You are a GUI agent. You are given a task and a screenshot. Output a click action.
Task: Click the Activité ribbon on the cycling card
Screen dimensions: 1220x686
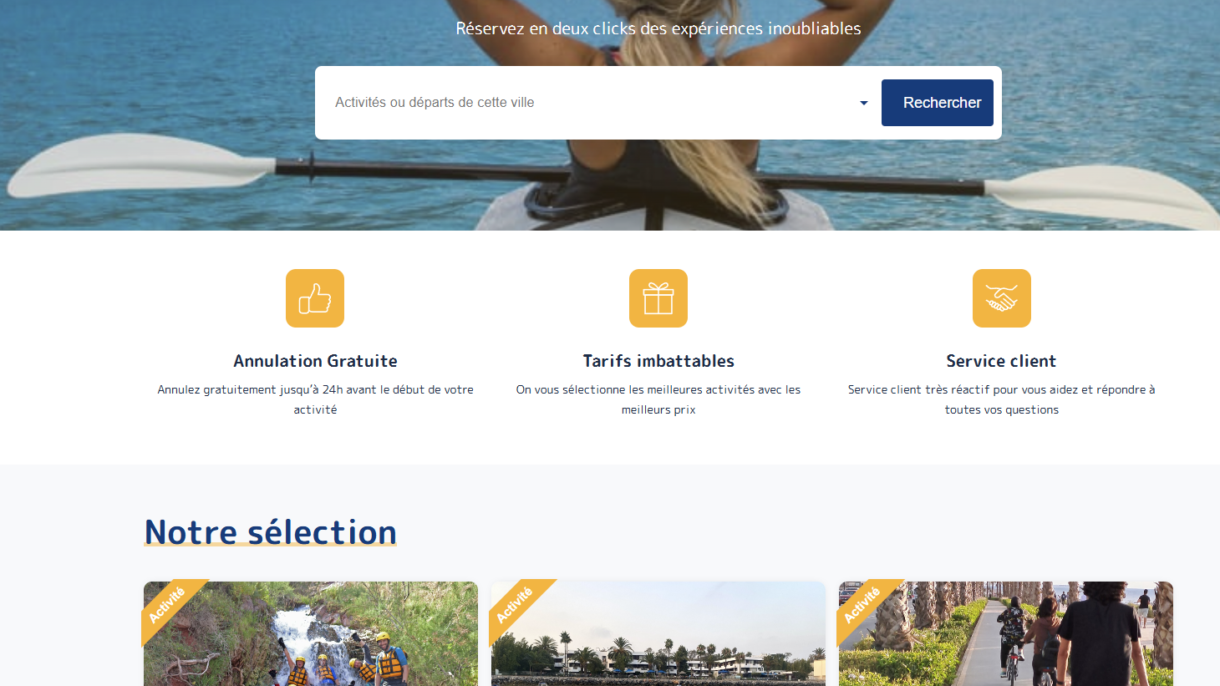tap(864, 606)
